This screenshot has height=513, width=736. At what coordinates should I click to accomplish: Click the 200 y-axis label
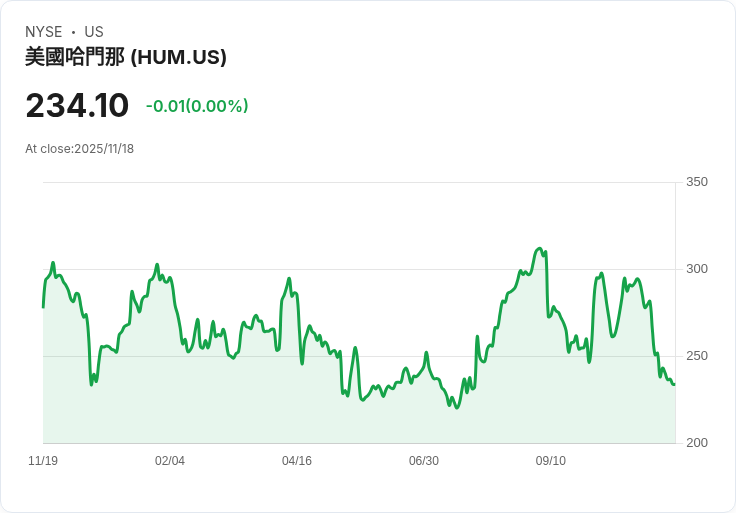(x=697, y=443)
